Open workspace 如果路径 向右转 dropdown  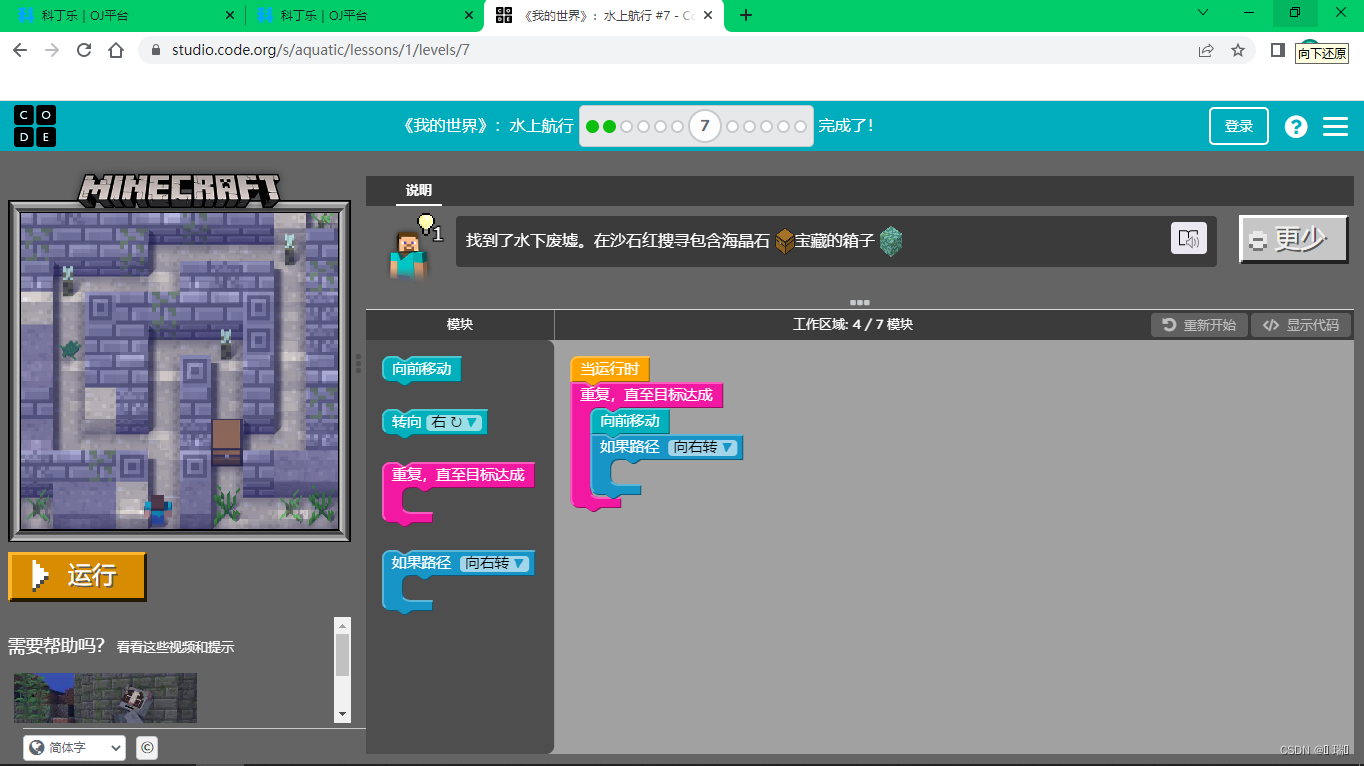pos(703,447)
